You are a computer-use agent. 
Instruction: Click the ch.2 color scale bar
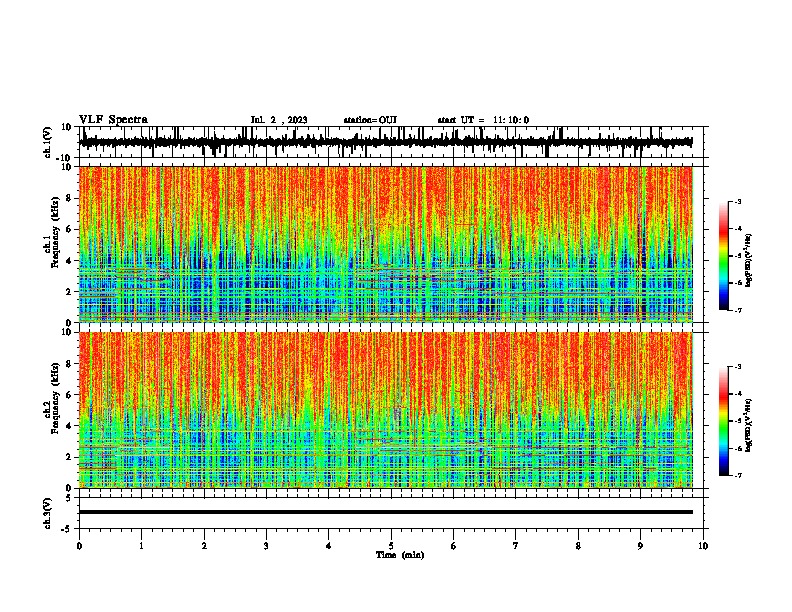pyautogui.click(x=723, y=421)
